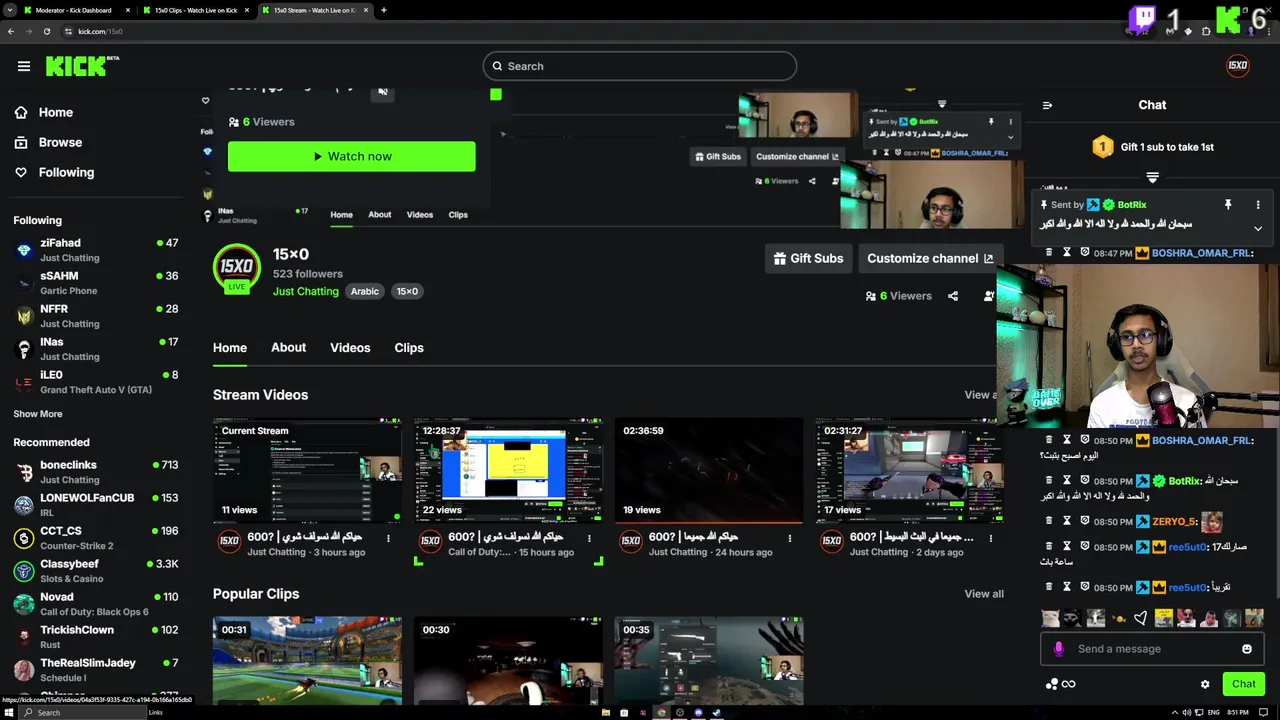
Task: Click the Arabic language tag
Action: pos(364,291)
